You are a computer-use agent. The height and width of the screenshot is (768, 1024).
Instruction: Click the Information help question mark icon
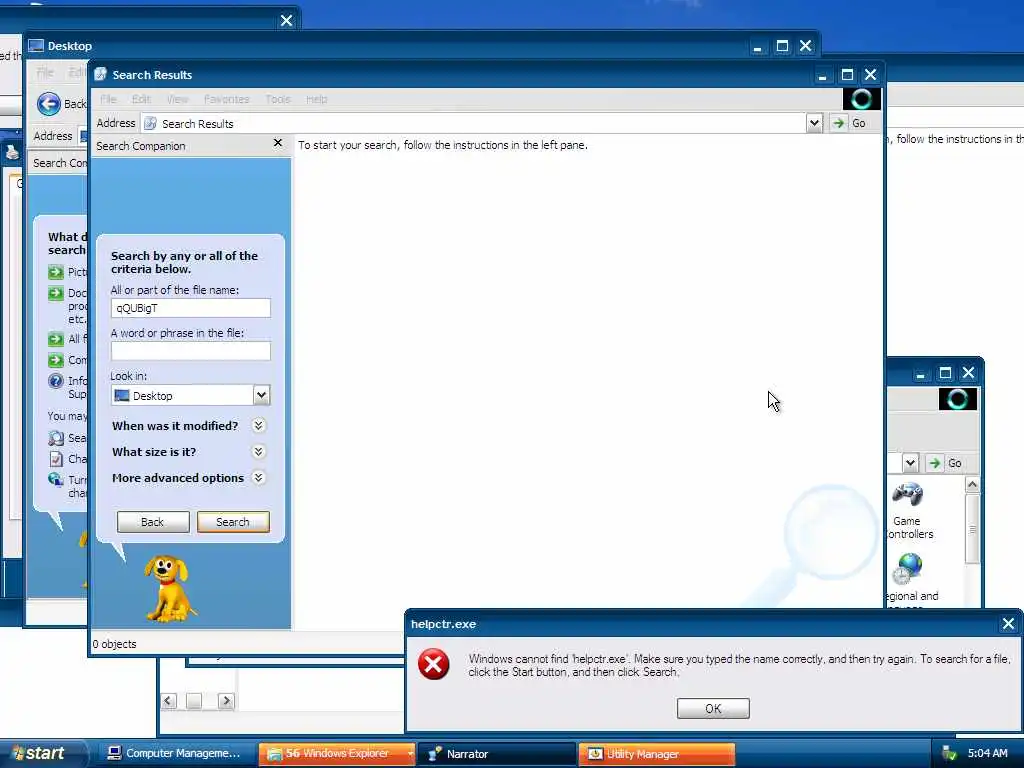tap(56, 381)
